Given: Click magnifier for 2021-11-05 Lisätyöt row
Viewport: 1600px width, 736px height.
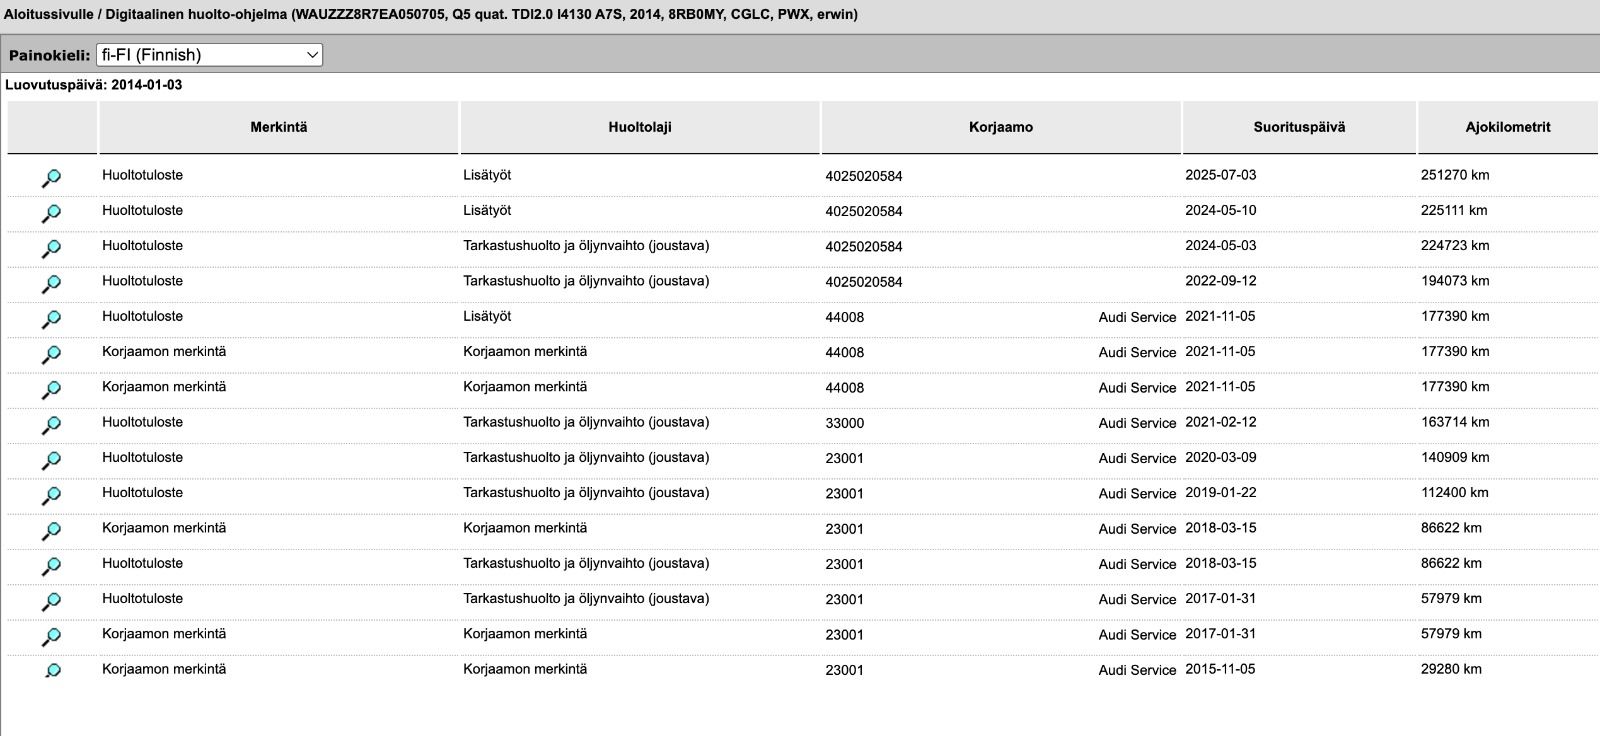Looking at the screenshot, I should (51, 319).
